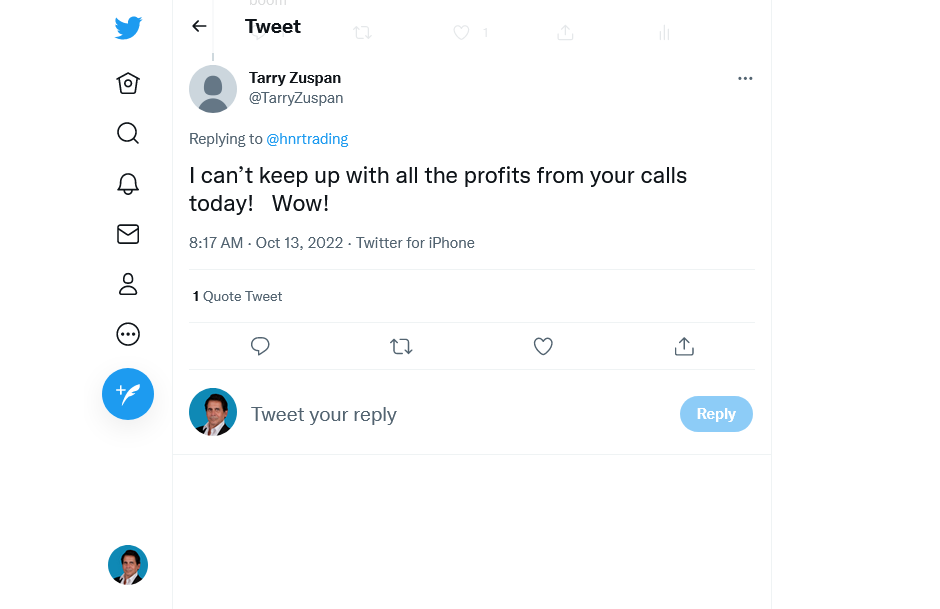
Task: Retweet Tarry Zuspan's tweet
Action: click(401, 346)
